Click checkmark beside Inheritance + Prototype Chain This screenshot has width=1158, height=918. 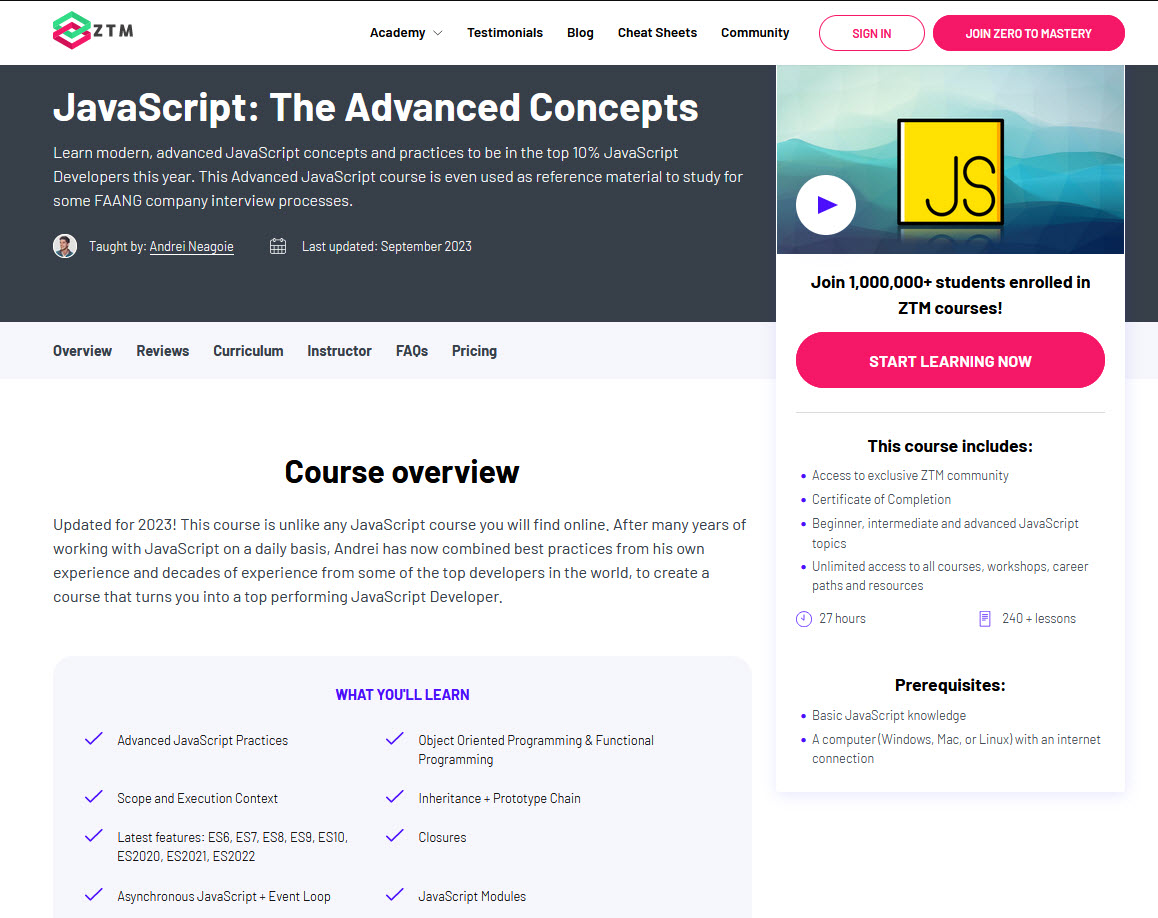tap(395, 797)
